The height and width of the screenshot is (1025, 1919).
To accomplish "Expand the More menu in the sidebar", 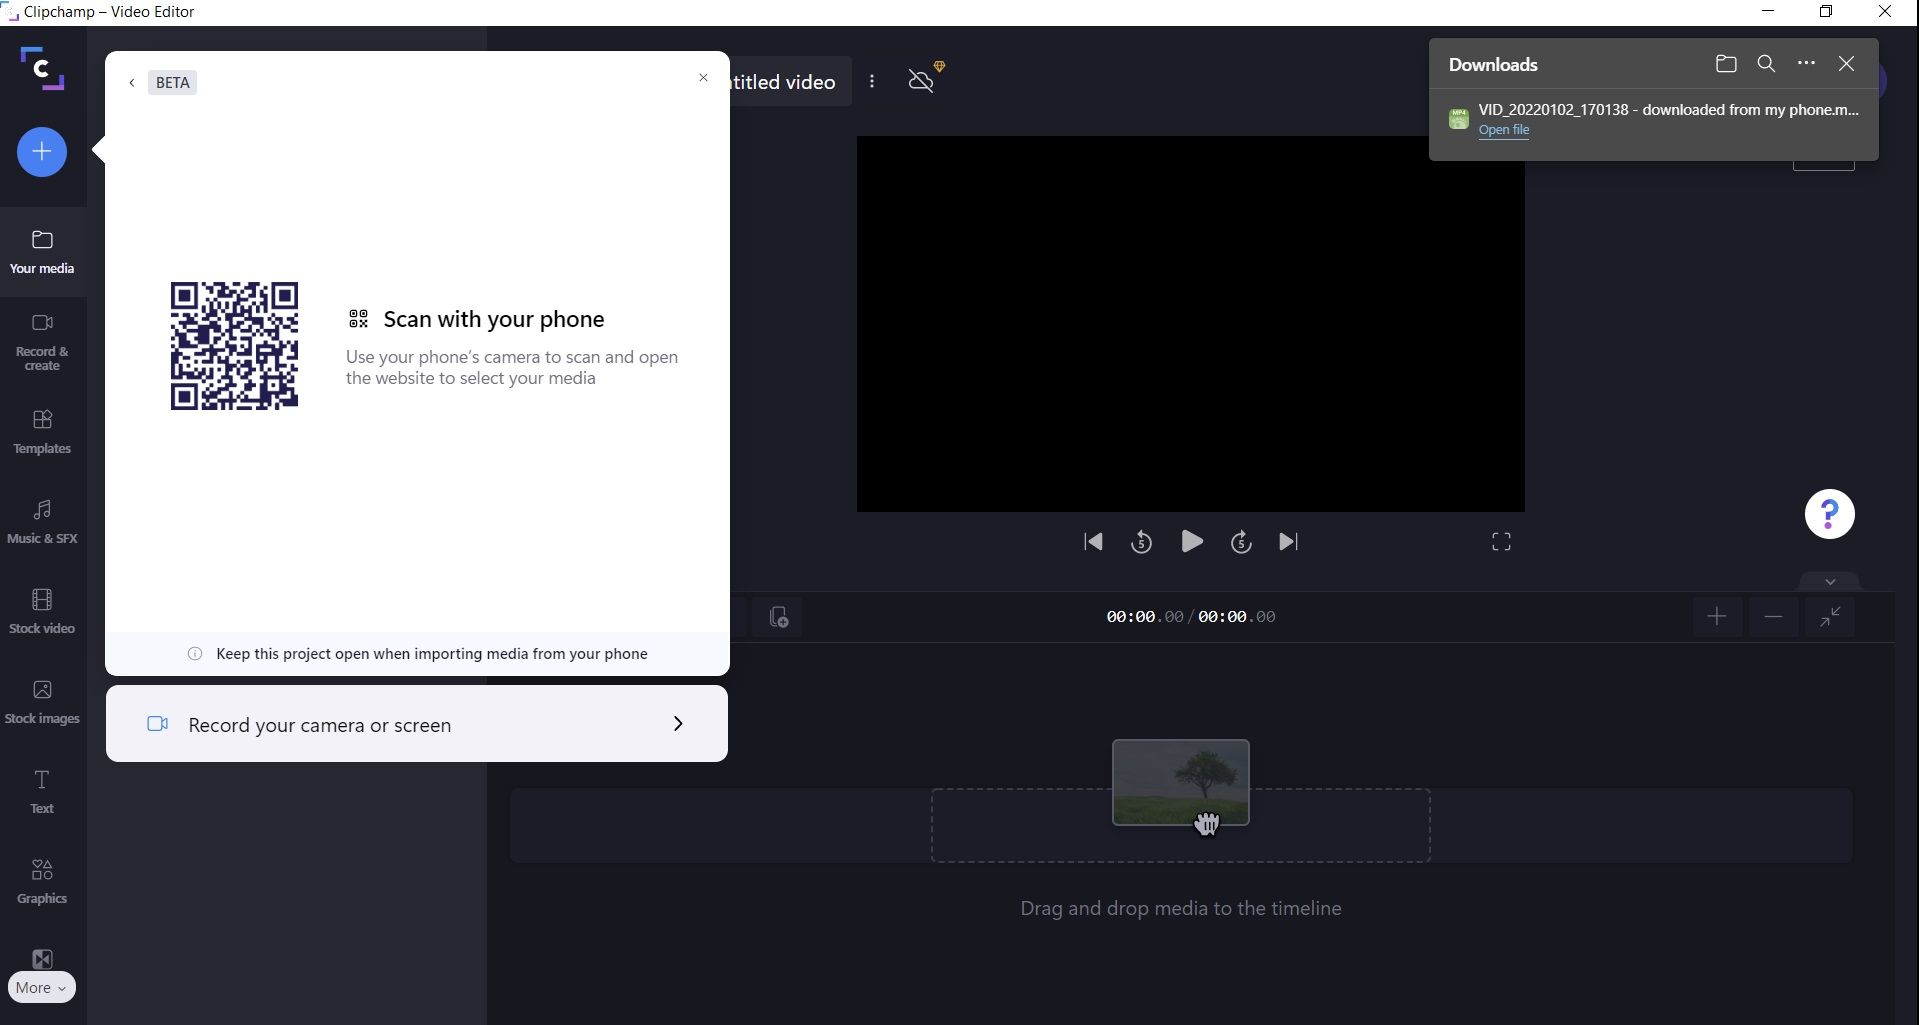I will 41,987.
